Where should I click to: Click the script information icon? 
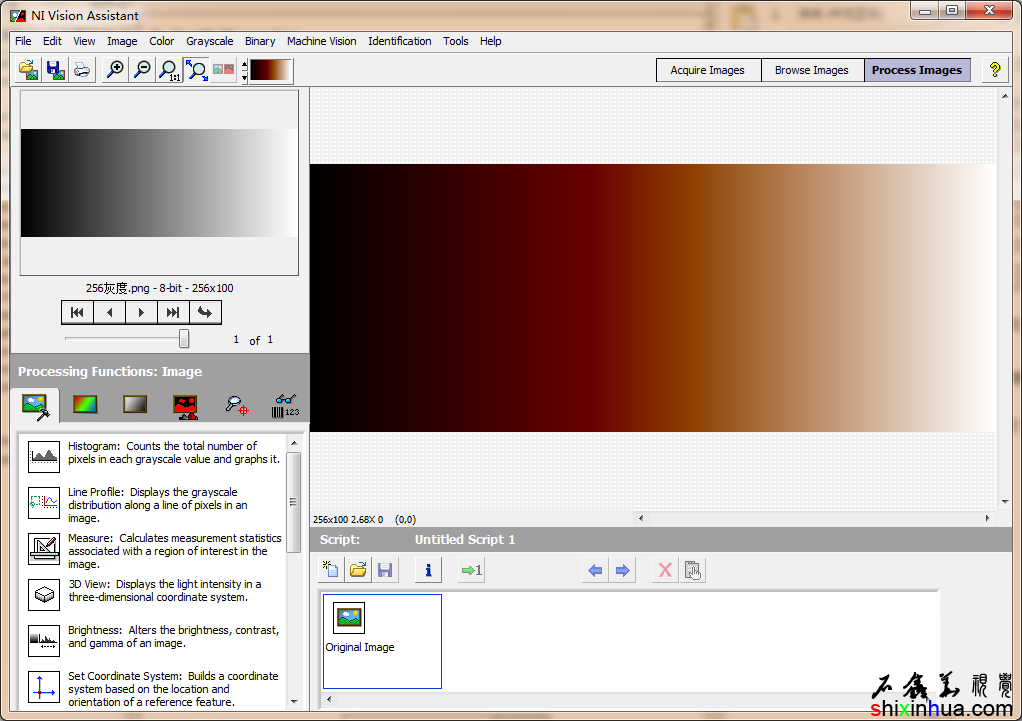[x=428, y=570]
